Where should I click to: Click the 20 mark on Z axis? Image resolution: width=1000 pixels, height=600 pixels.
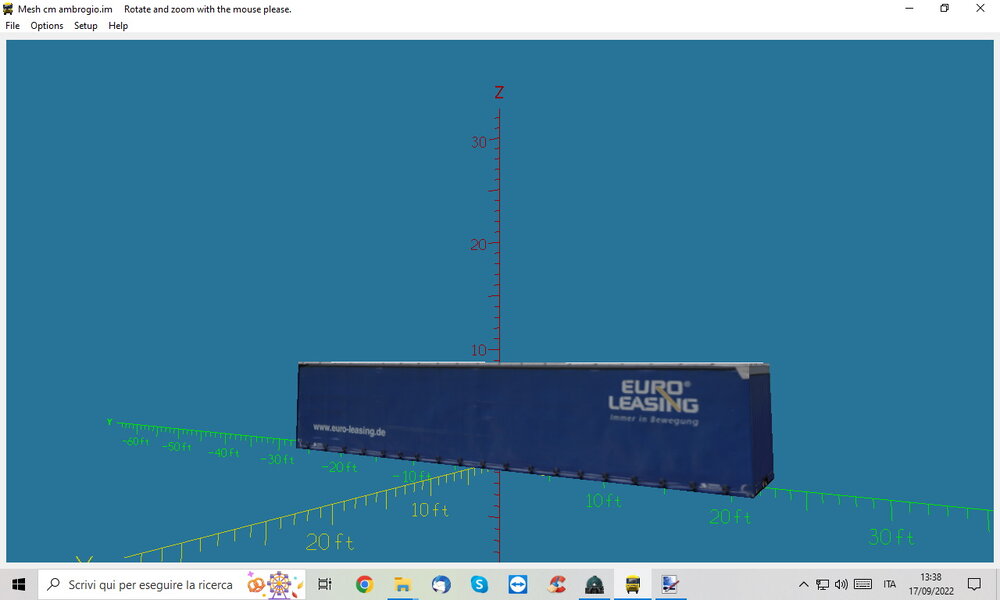(x=478, y=245)
